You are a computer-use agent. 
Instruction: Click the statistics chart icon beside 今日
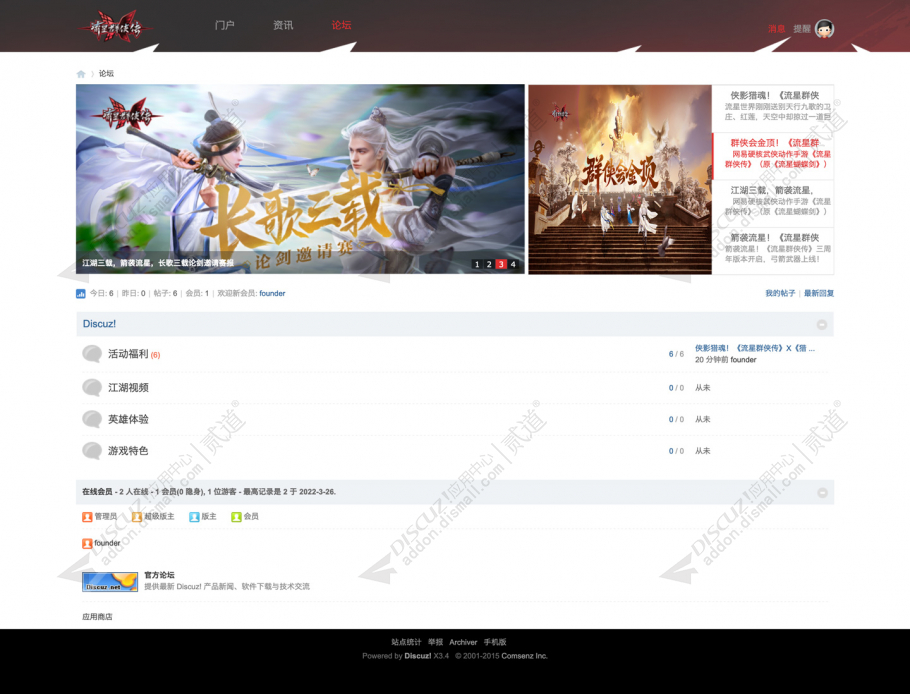click(x=81, y=294)
